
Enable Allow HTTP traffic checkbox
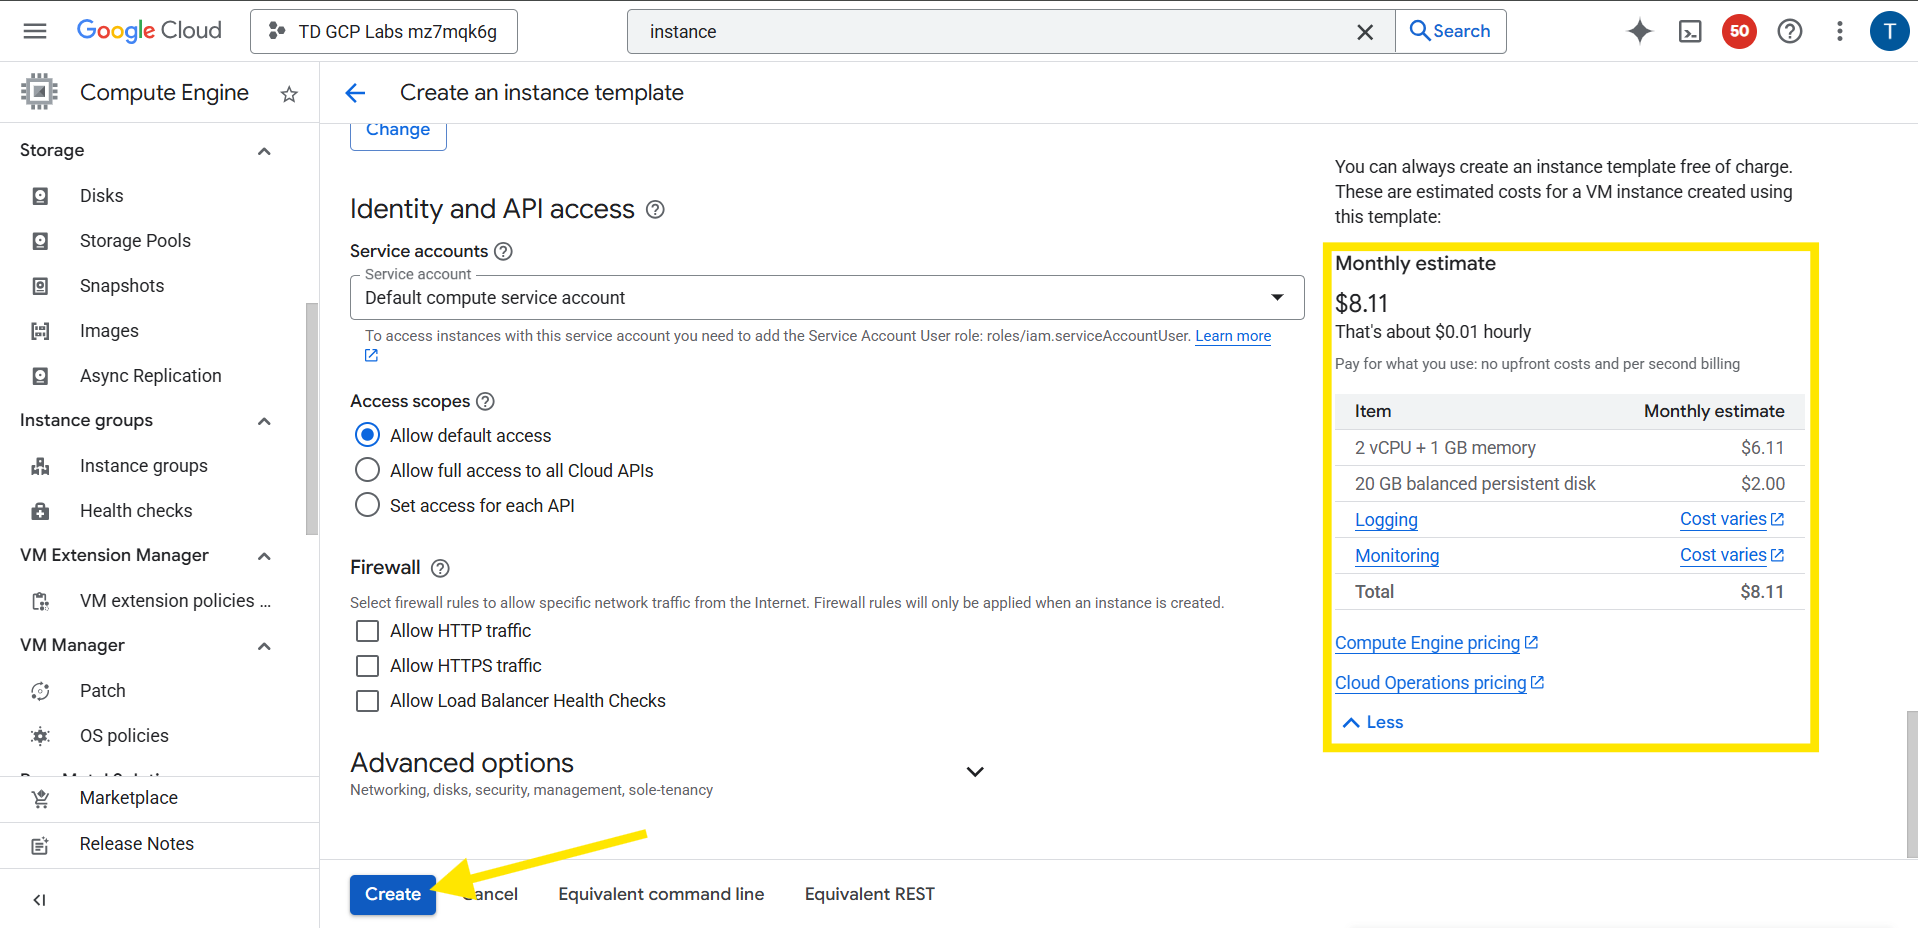[x=368, y=631]
